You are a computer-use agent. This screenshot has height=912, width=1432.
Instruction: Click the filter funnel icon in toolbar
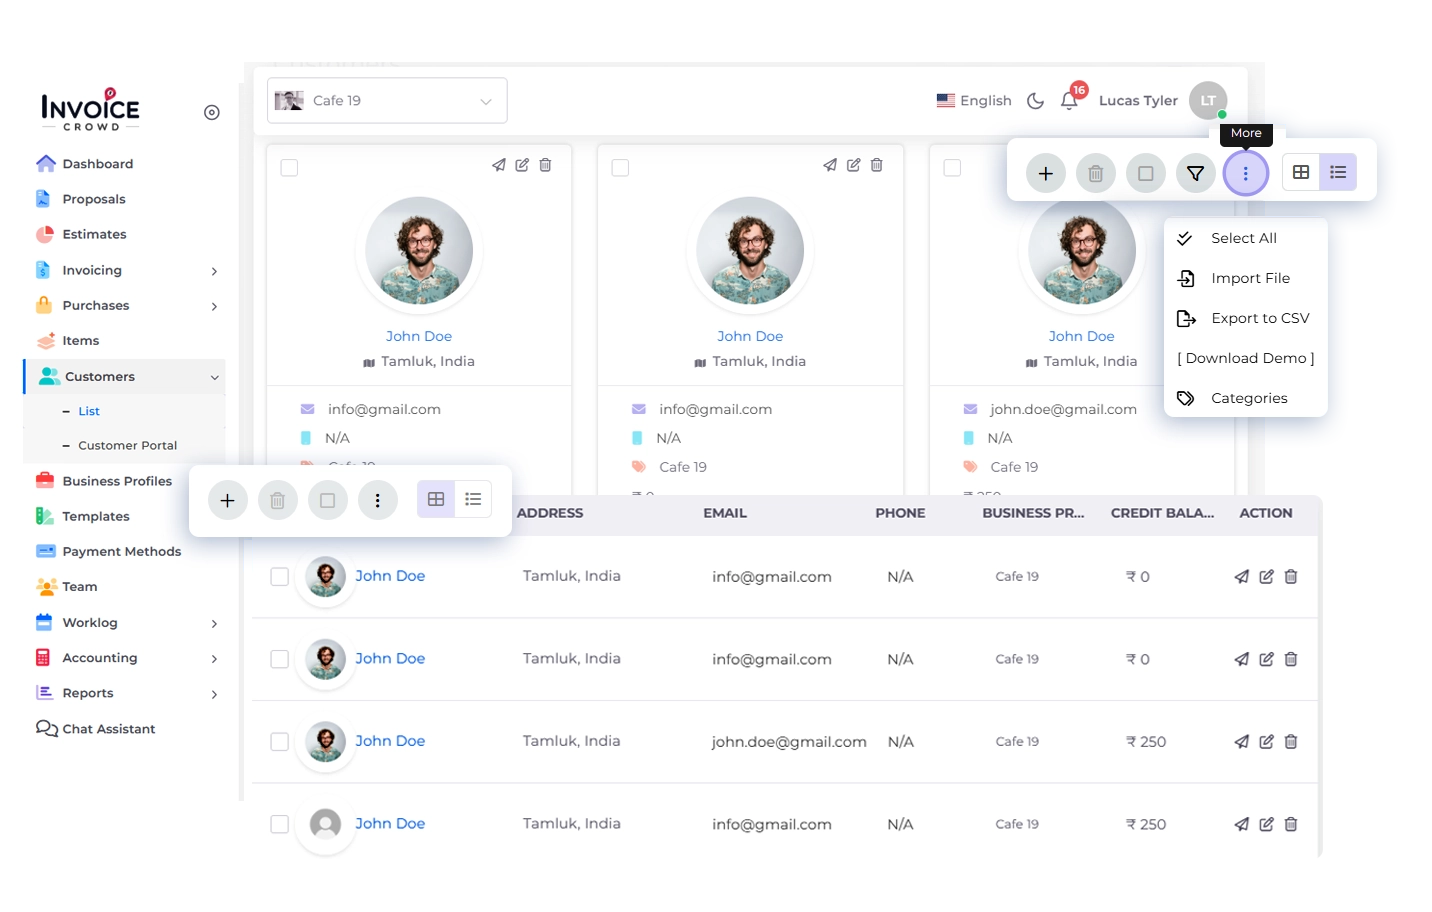click(x=1195, y=174)
